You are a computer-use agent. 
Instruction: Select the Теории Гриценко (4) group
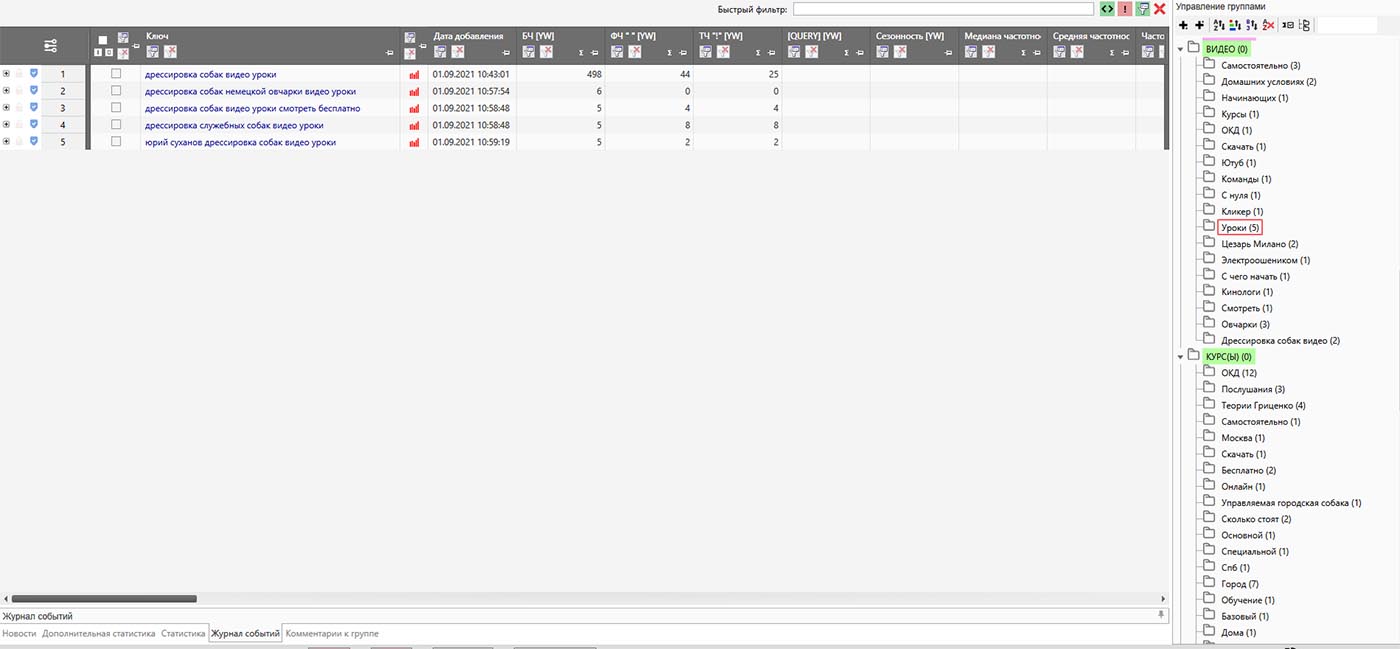coord(1263,405)
